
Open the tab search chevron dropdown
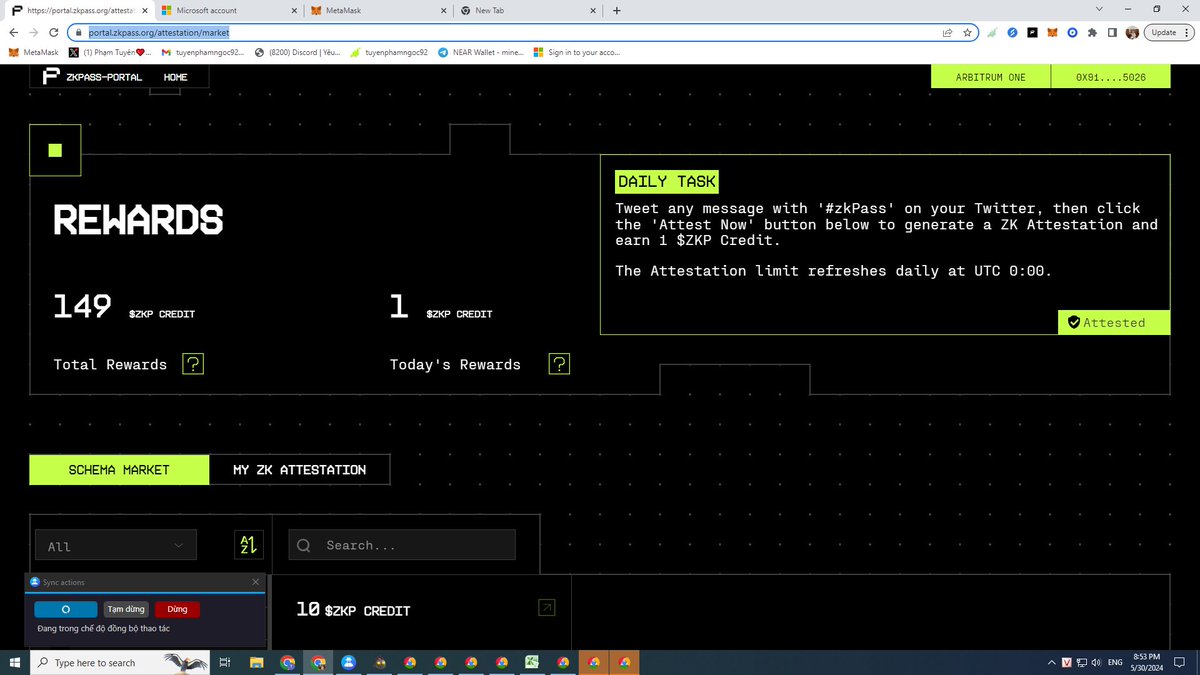pyautogui.click(x=1099, y=10)
